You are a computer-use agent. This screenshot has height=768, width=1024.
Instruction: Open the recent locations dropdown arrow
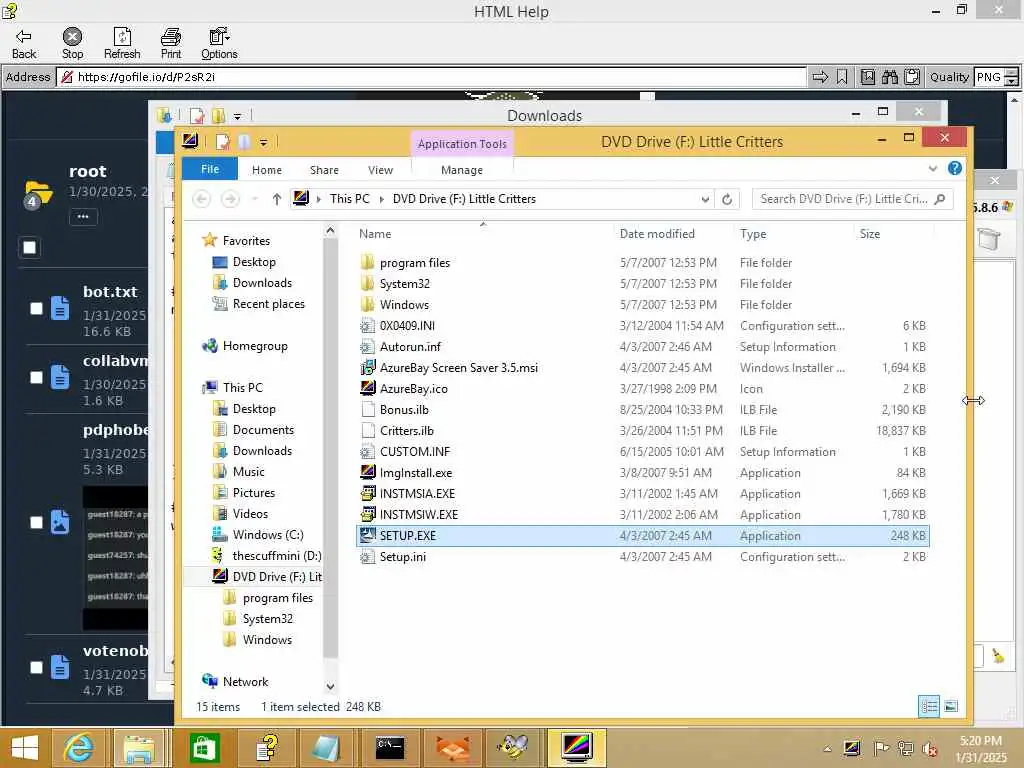[x=255, y=199]
